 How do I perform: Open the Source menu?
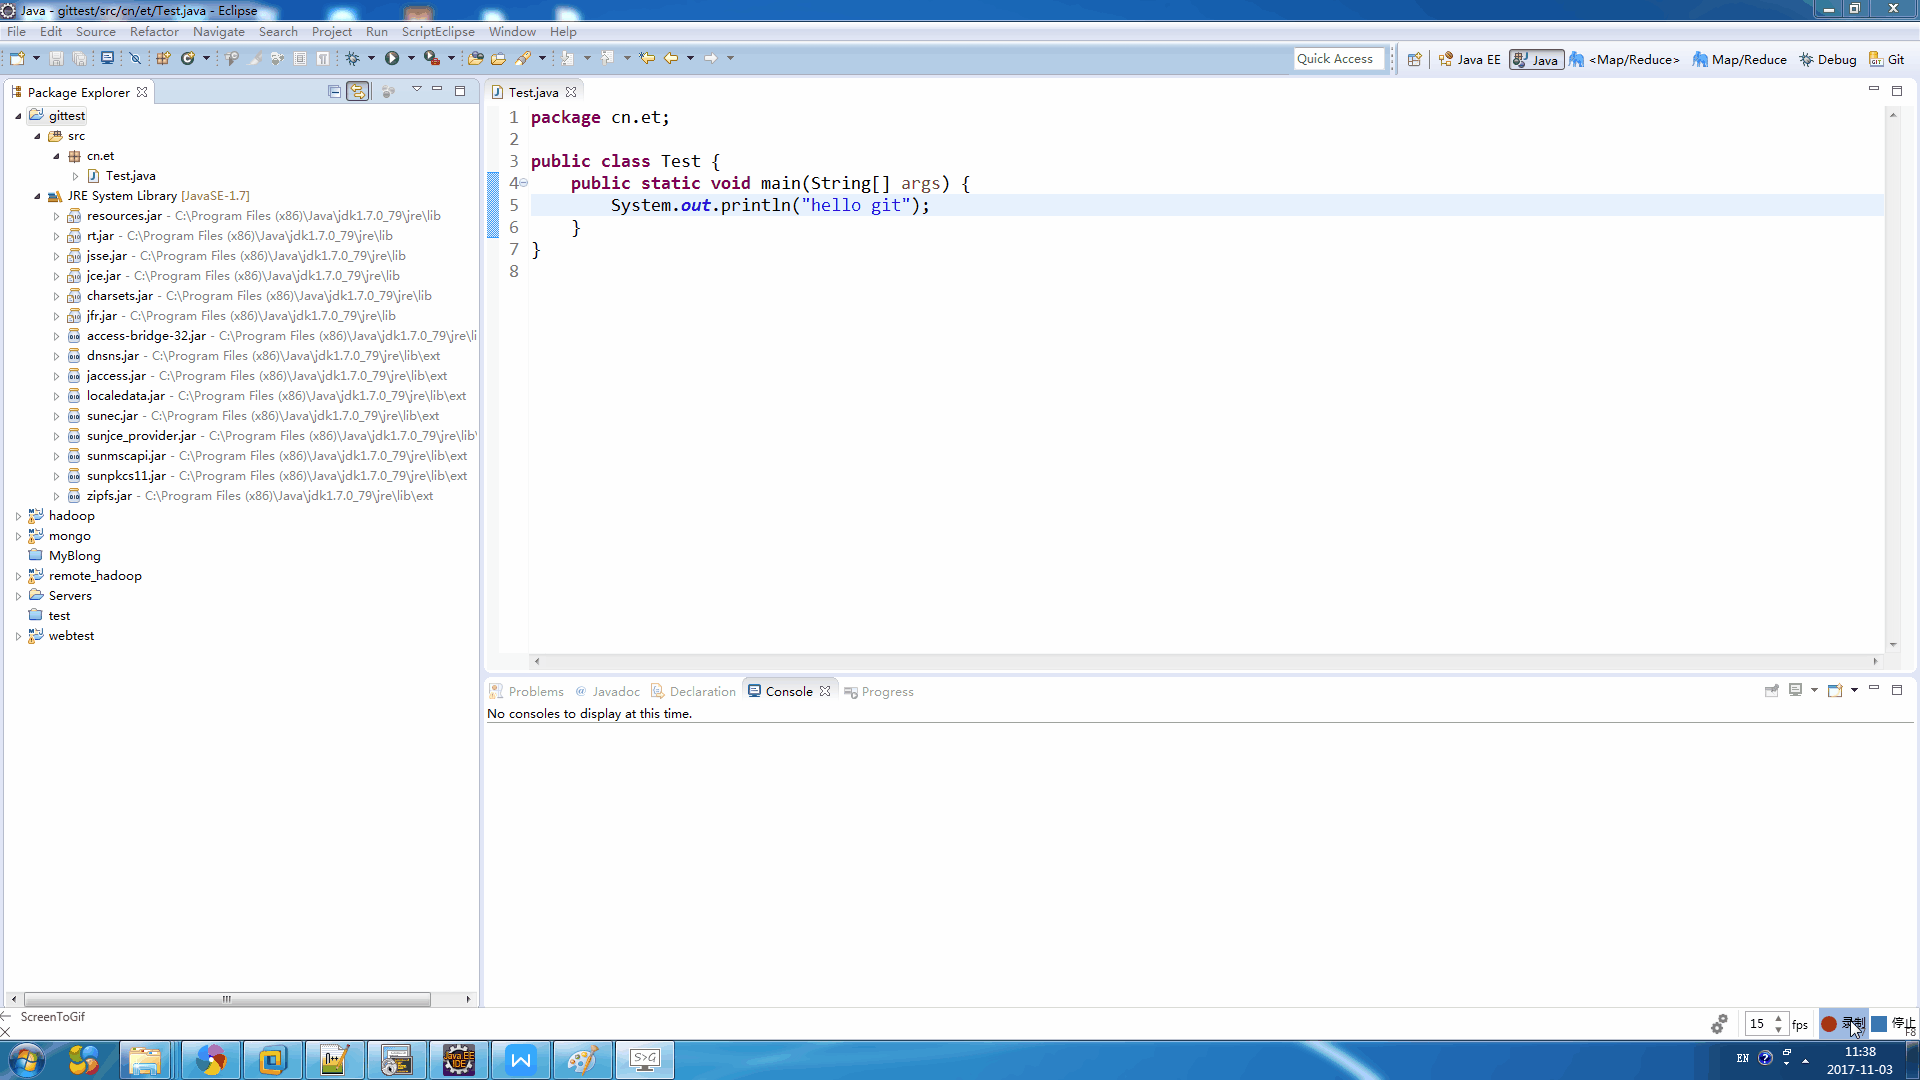pyautogui.click(x=96, y=31)
